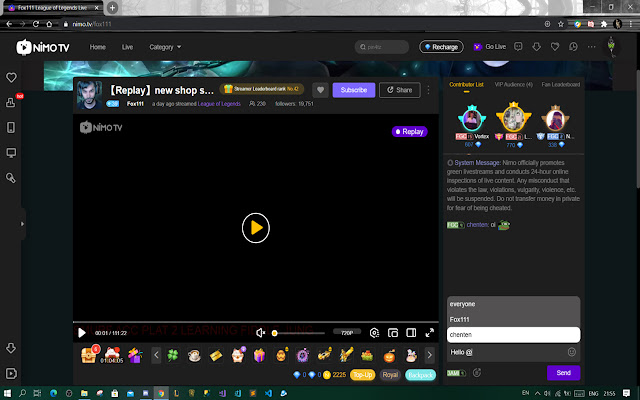Viewport: 640px width, 400px height.
Task: Click the Streamer Leaderboard rank badge
Action: (x=262, y=89)
